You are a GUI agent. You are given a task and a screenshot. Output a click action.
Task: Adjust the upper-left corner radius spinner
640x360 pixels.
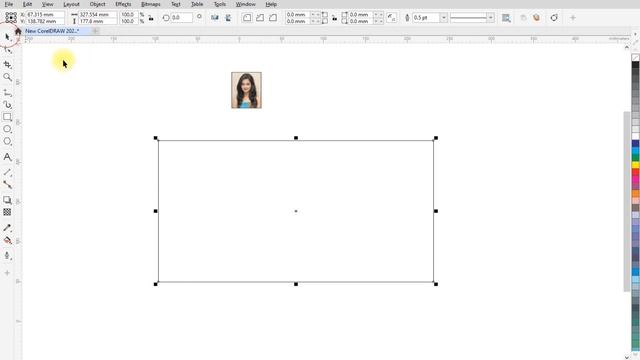coord(315,14)
